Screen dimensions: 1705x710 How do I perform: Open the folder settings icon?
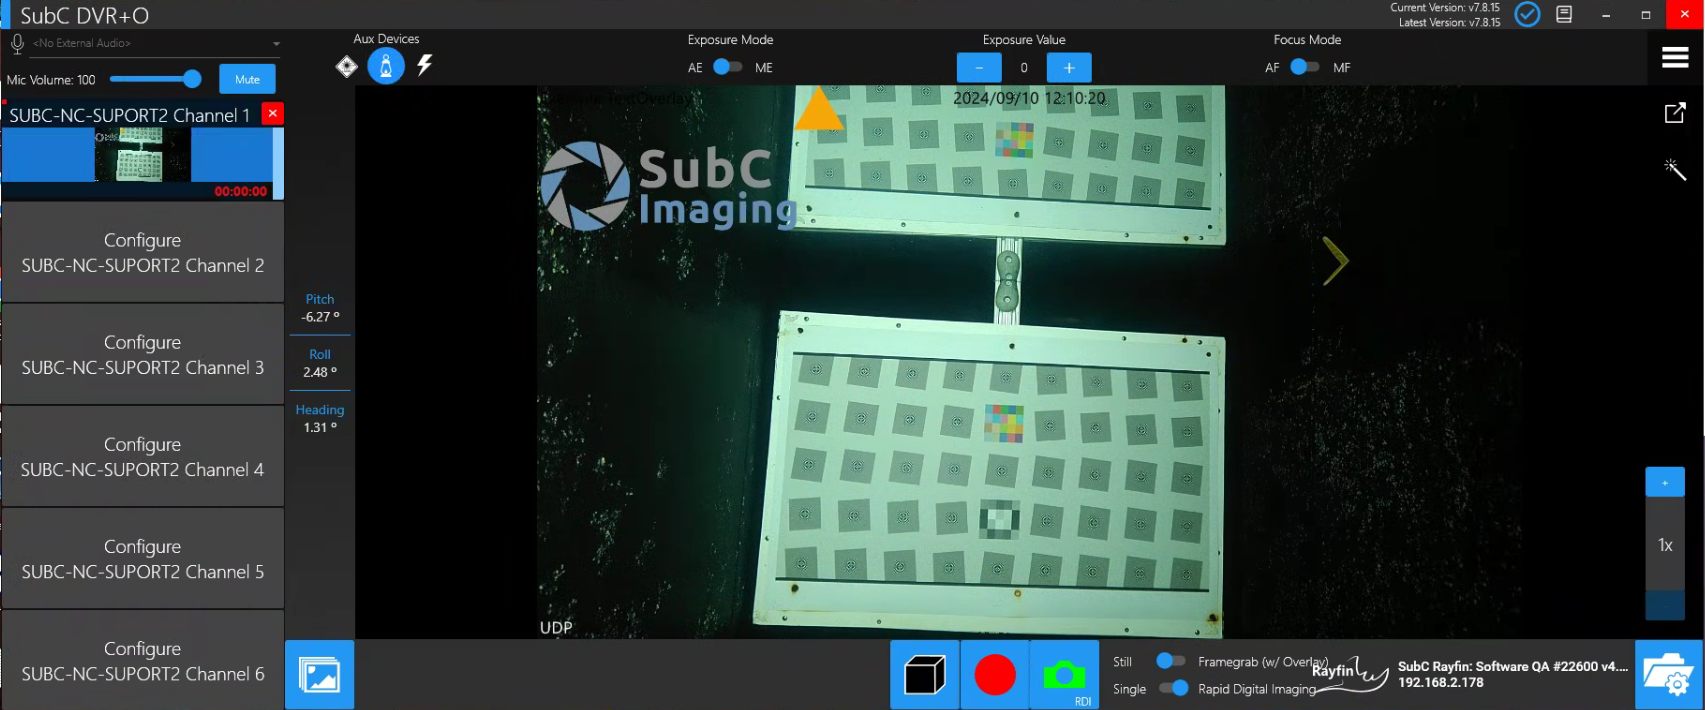click(x=1668, y=675)
